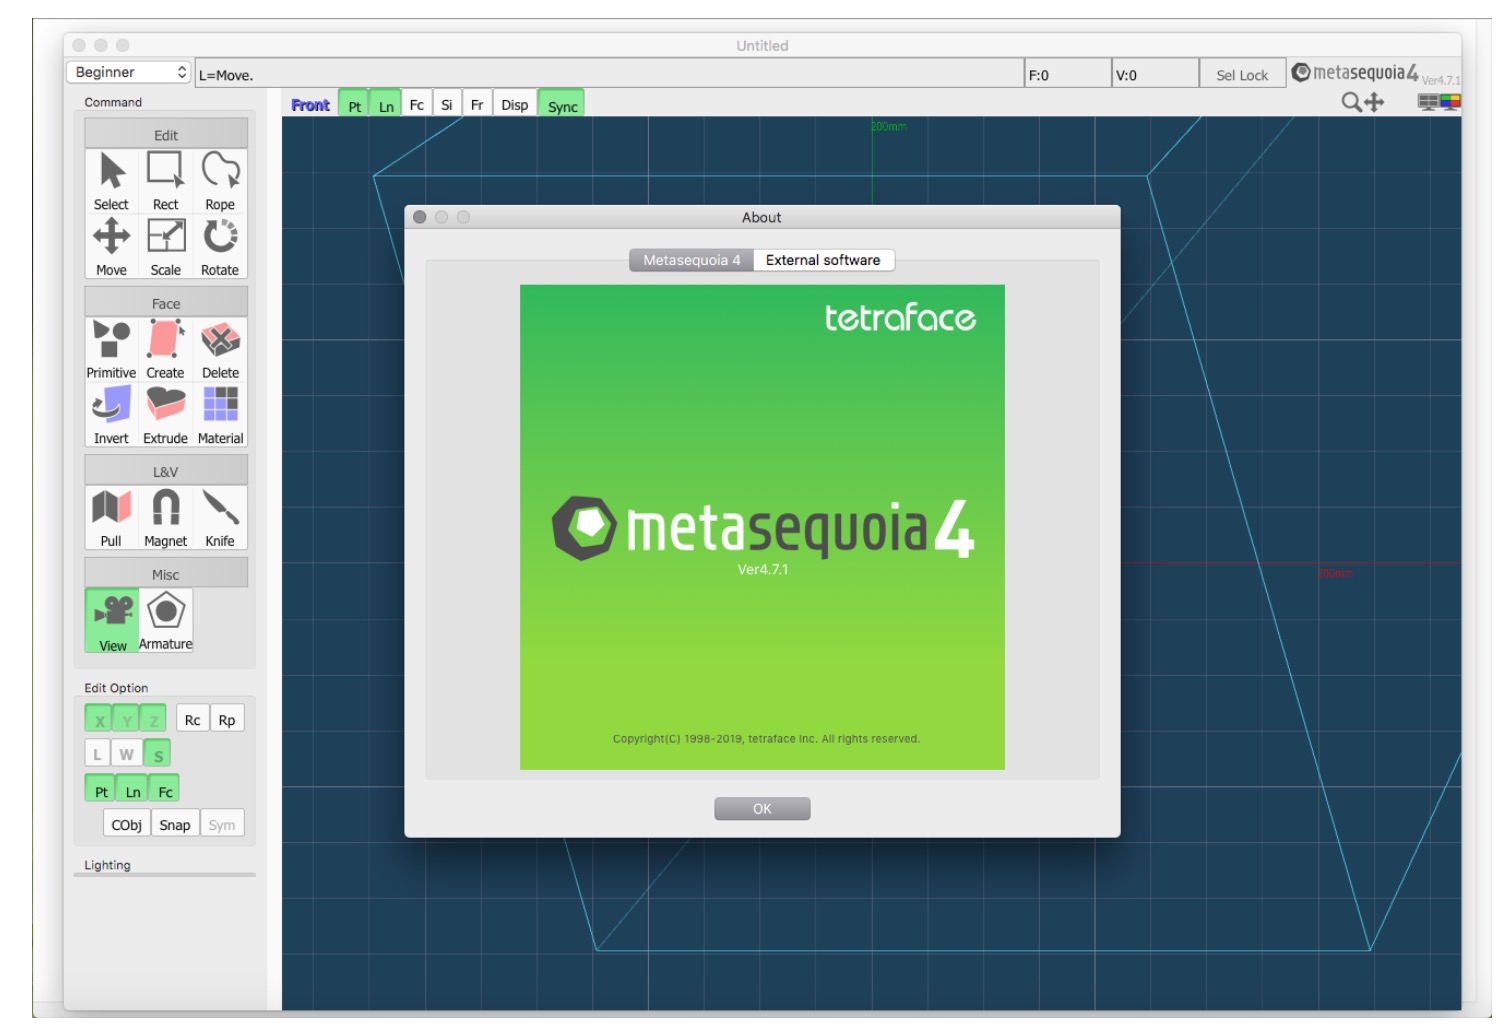
Task: Open the Material tool
Action: [x=220, y=415]
